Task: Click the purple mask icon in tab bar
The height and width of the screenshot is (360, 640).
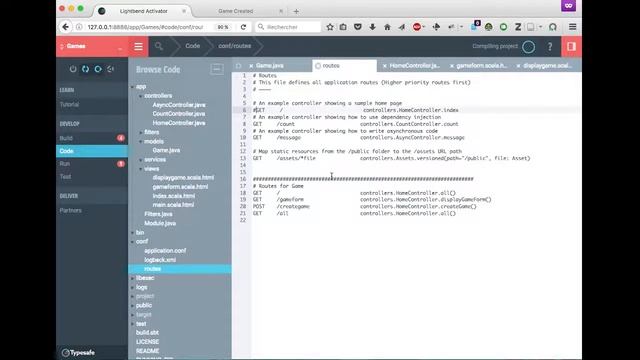Action: tap(568, 6)
